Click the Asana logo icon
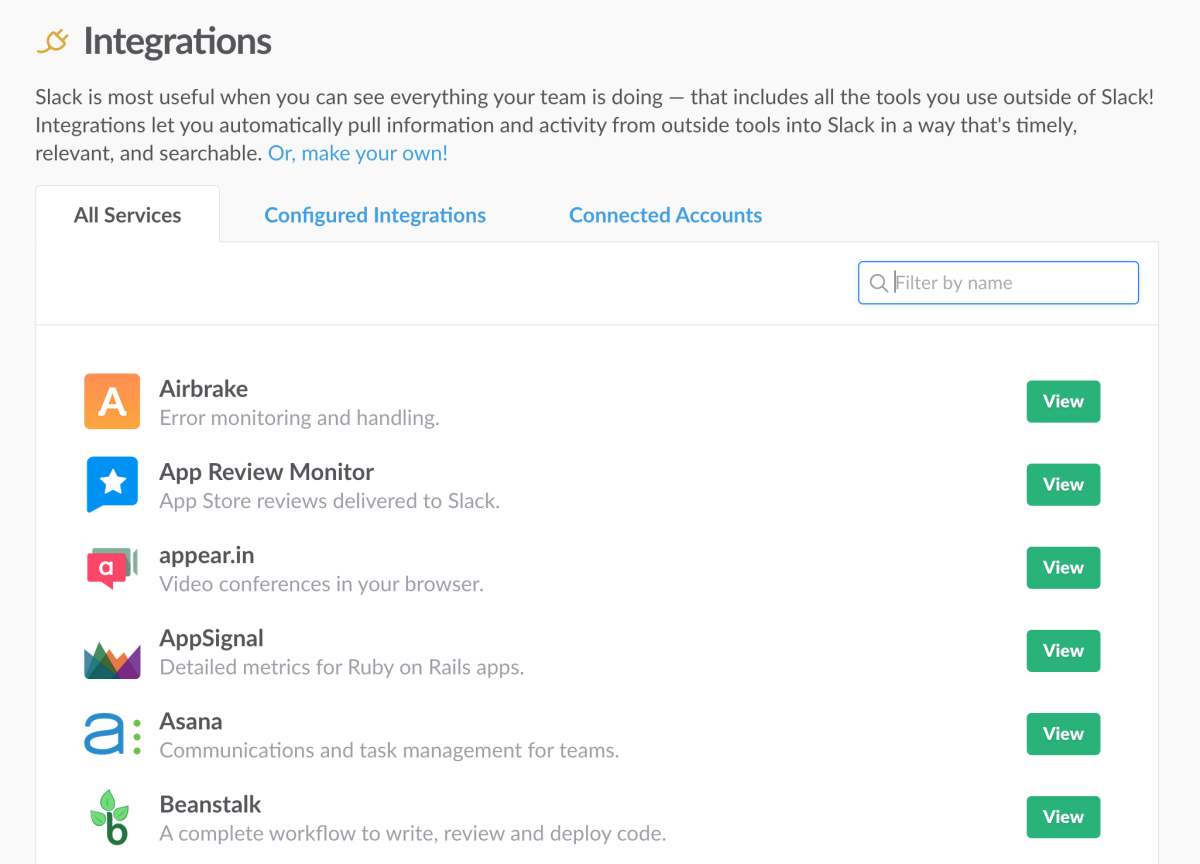The image size is (1200, 864). click(x=111, y=733)
